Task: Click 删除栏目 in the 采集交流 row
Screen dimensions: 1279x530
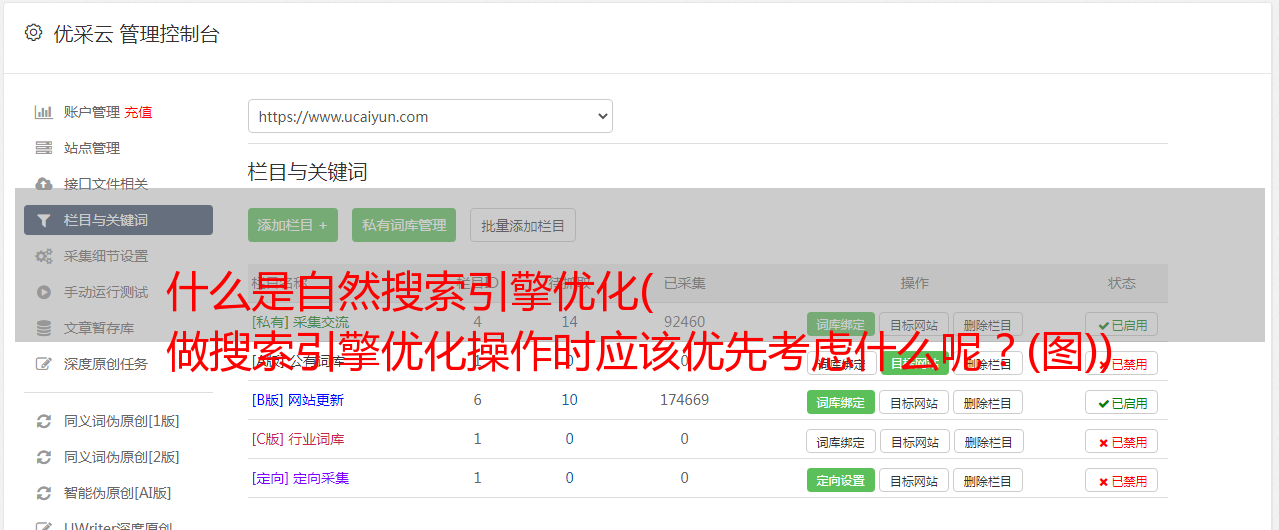Action: coord(988,324)
